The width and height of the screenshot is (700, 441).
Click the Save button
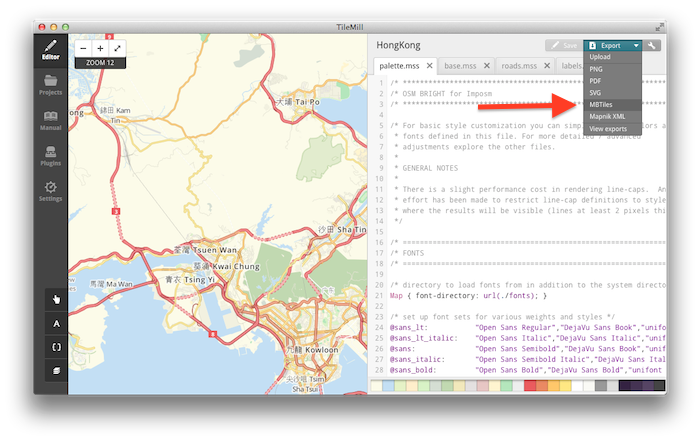click(564, 46)
